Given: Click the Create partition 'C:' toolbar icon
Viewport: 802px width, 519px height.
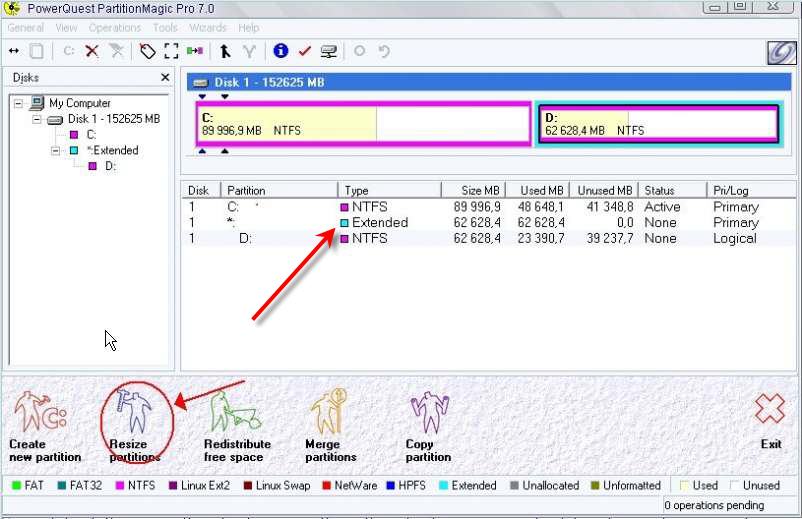Looking at the screenshot, I should (x=69, y=51).
